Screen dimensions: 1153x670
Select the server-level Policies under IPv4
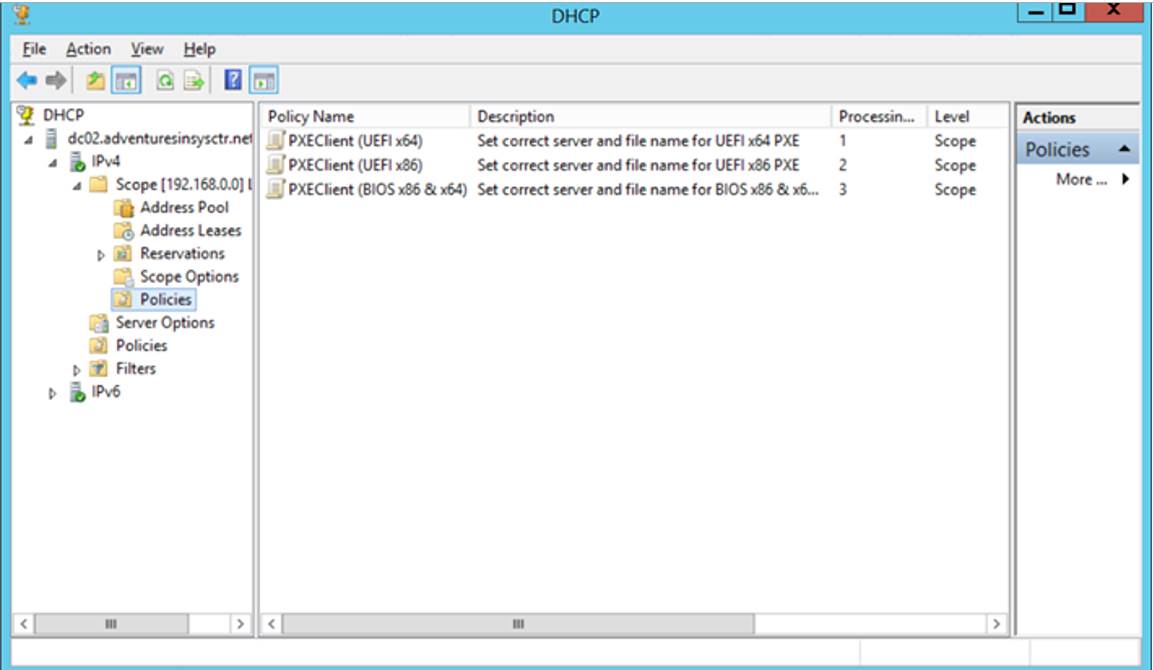(141, 346)
